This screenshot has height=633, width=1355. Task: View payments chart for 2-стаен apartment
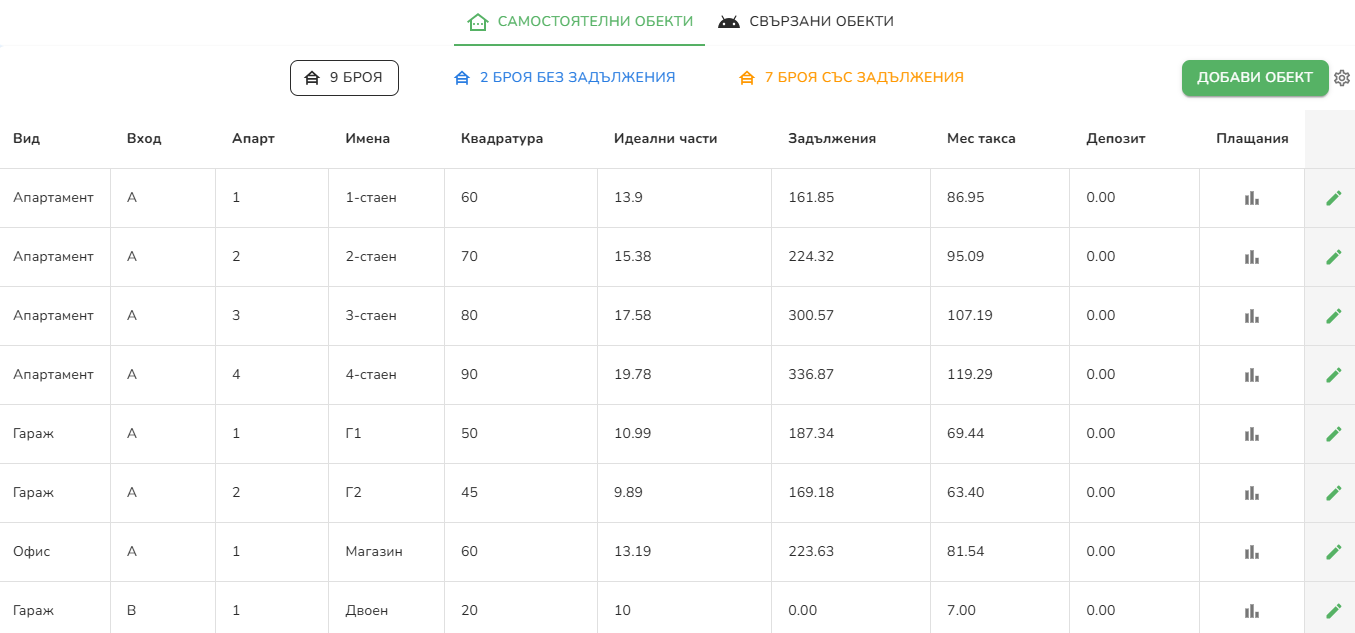coord(1251,256)
